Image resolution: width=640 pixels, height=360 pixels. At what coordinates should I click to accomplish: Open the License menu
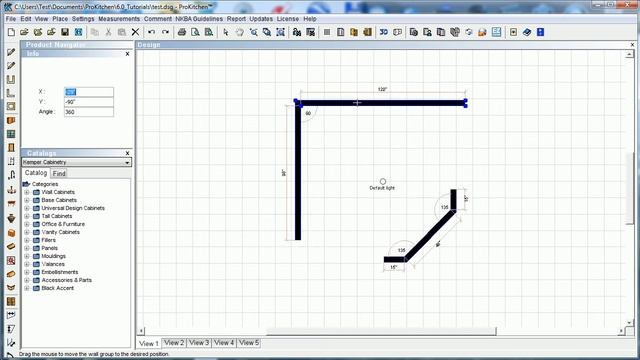(x=288, y=19)
